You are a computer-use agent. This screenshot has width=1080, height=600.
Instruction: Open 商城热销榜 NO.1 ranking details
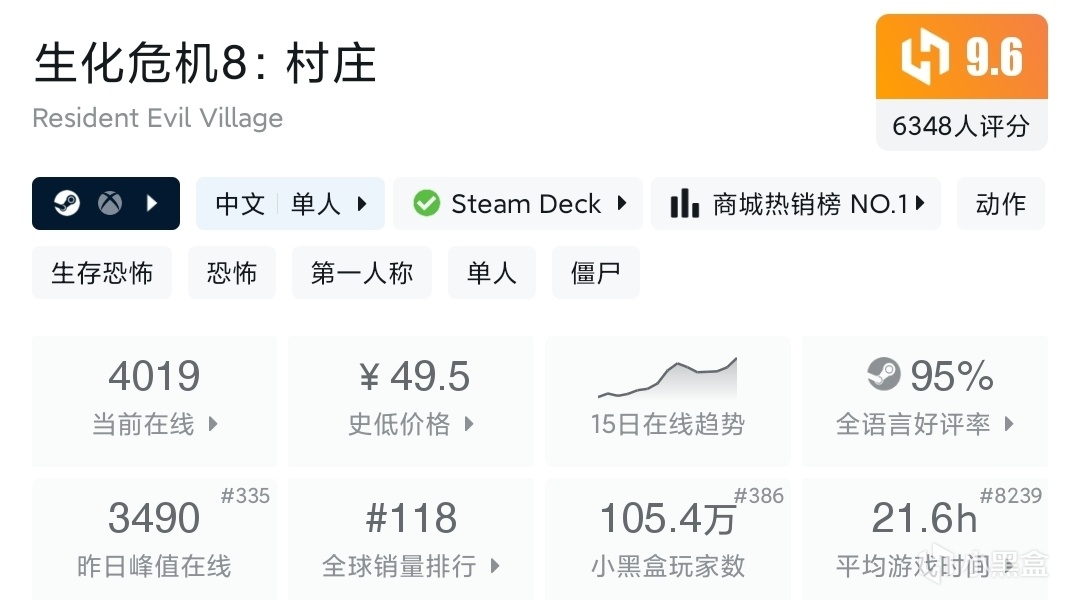[797, 204]
